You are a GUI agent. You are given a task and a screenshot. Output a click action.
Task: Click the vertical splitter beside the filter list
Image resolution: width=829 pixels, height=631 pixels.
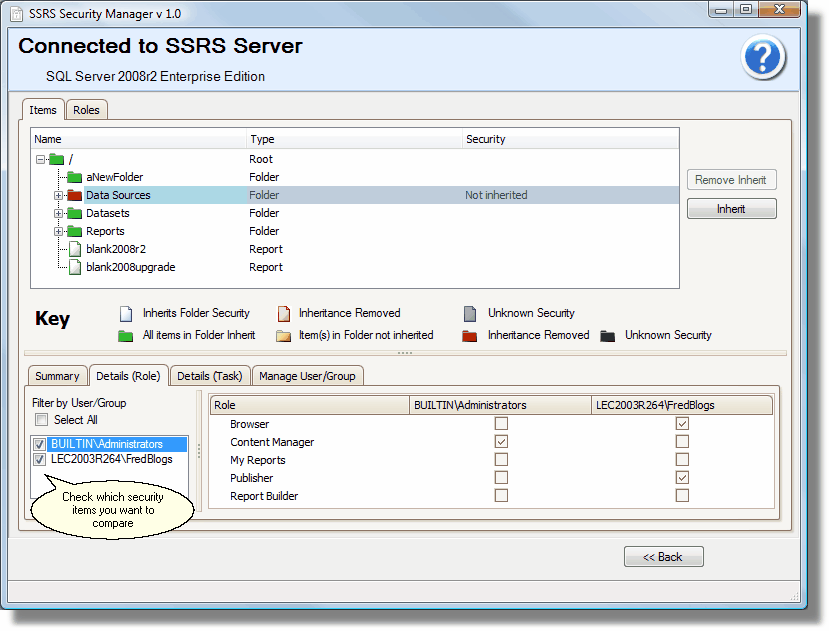coord(199,451)
